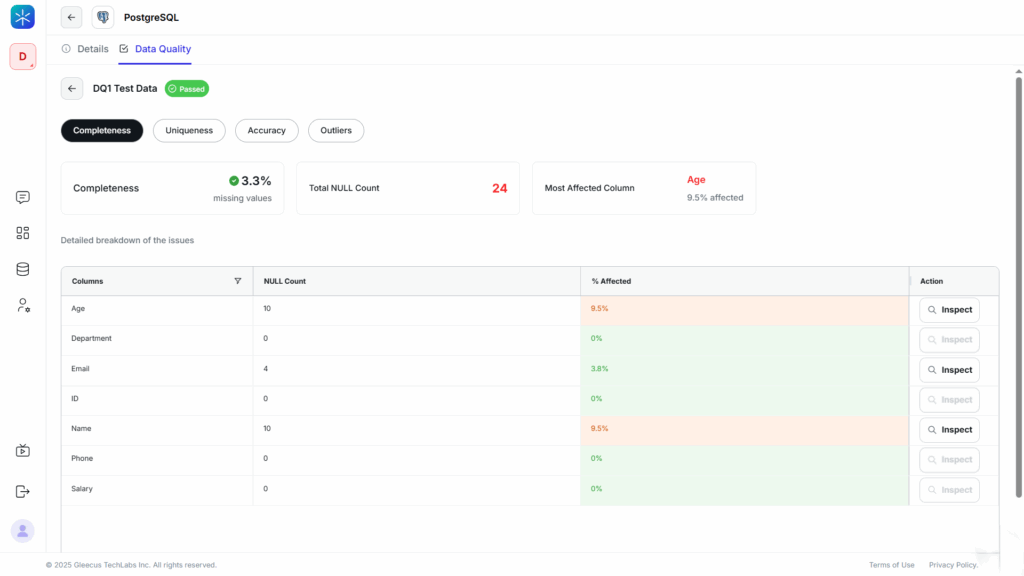Viewport: 1024px width, 576px height.
Task: Inspect the Email column row
Action: pyautogui.click(x=949, y=370)
